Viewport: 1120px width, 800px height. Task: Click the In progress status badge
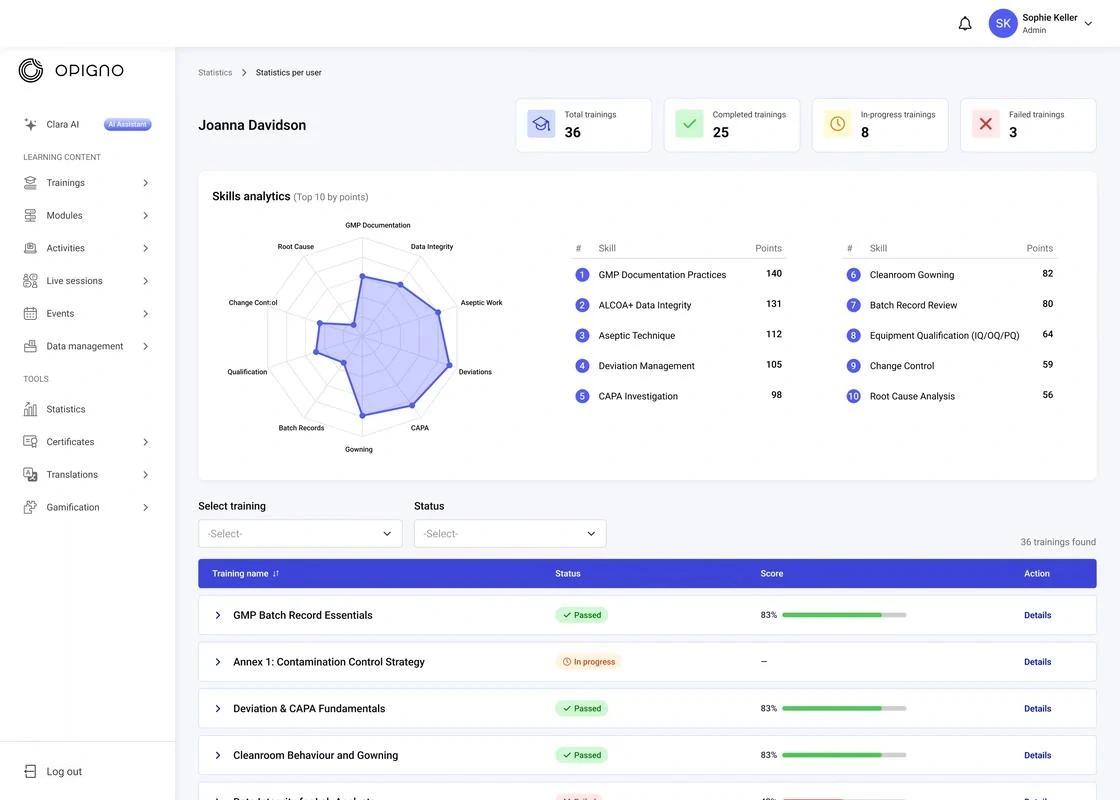tap(589, 662)
